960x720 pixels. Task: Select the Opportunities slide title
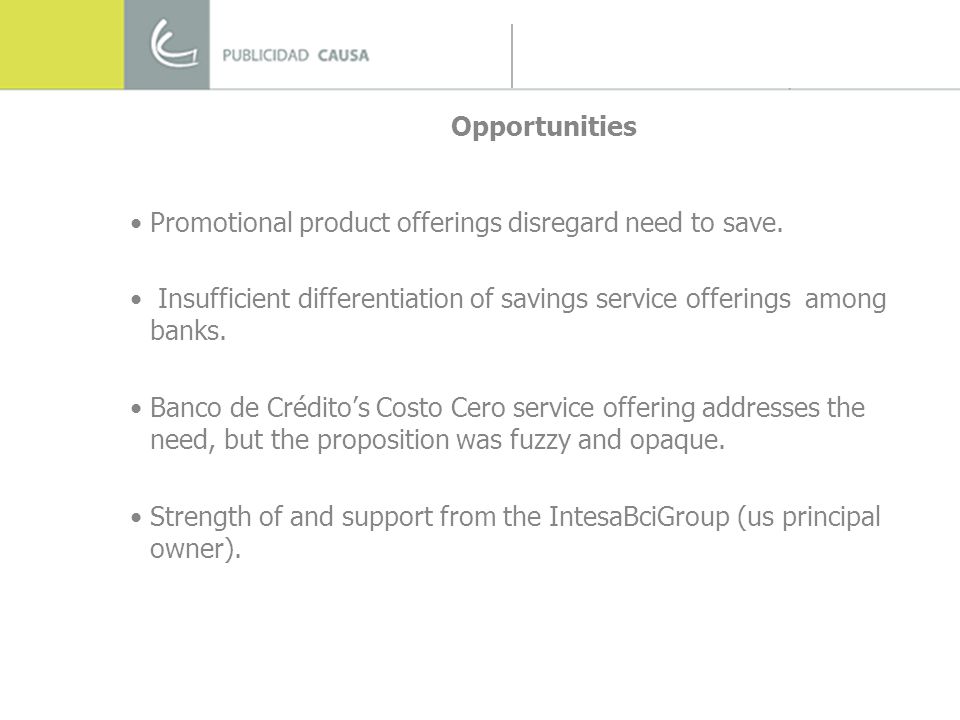click(x=544, y=126)
